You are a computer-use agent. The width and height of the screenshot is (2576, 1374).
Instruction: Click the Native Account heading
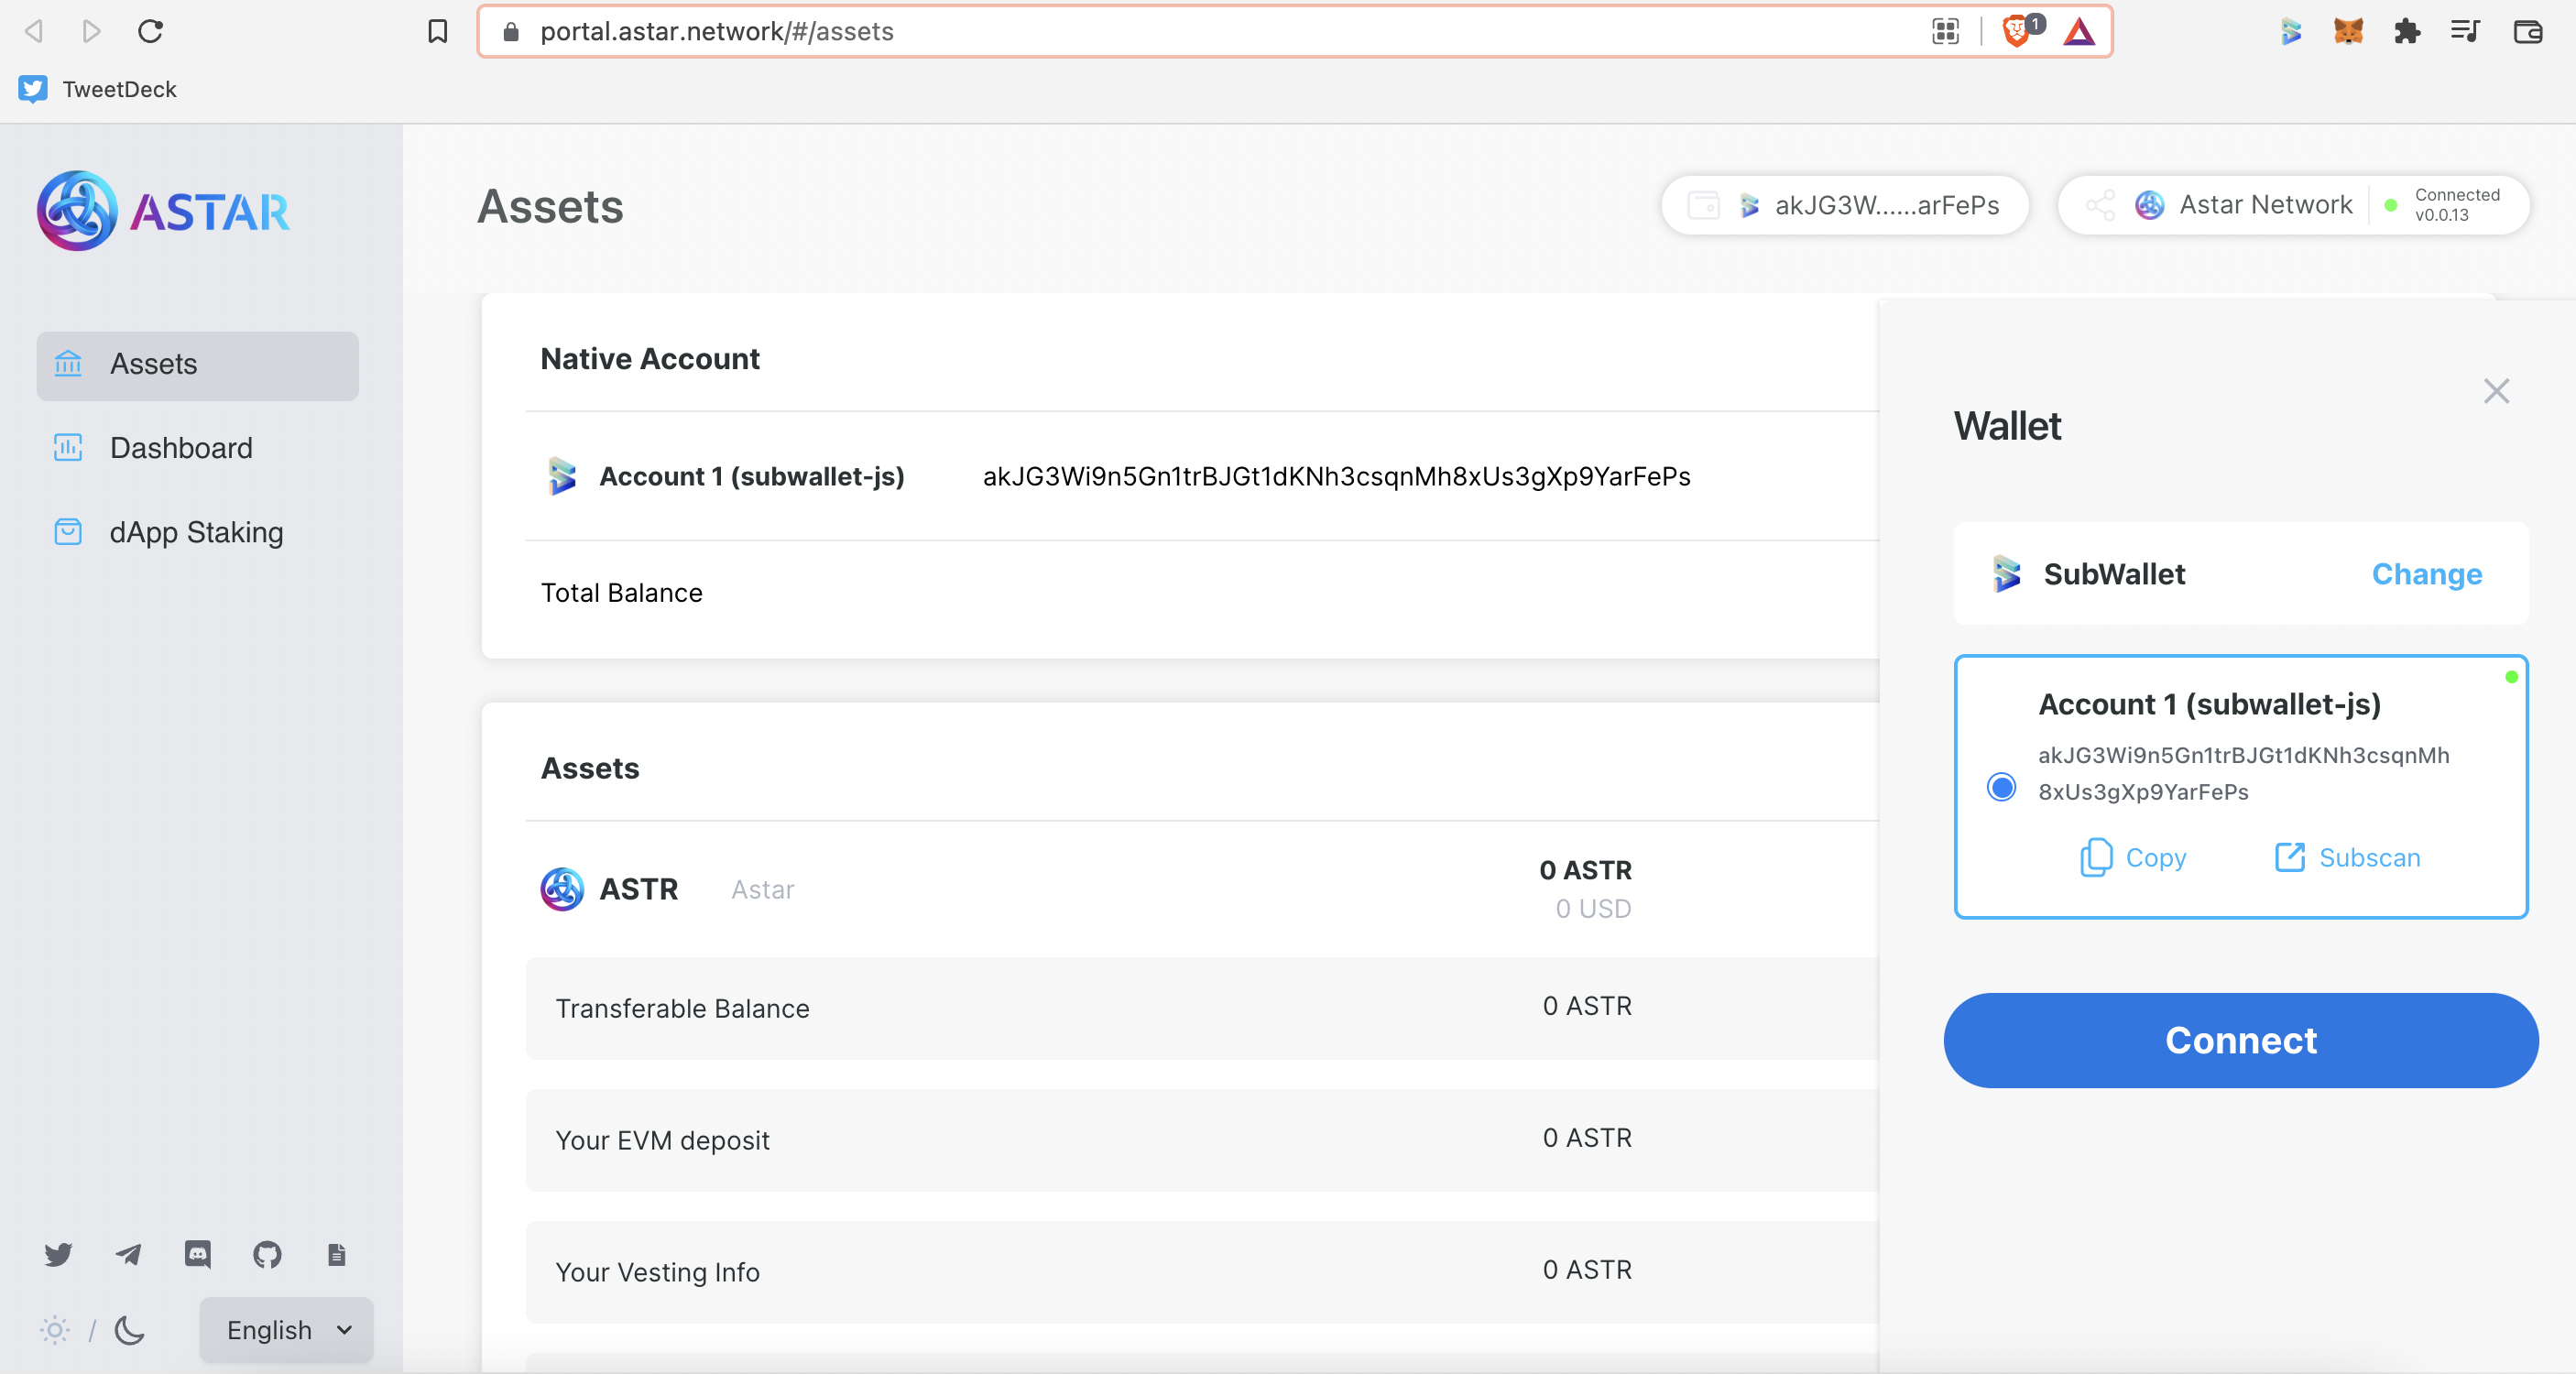[650, 359]
